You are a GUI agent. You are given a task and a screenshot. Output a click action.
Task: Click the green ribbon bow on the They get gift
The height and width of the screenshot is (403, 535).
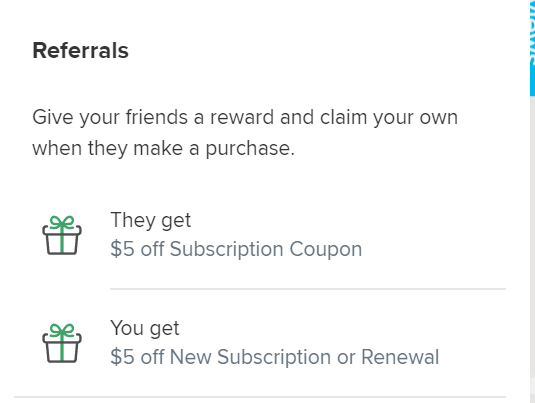62,222
